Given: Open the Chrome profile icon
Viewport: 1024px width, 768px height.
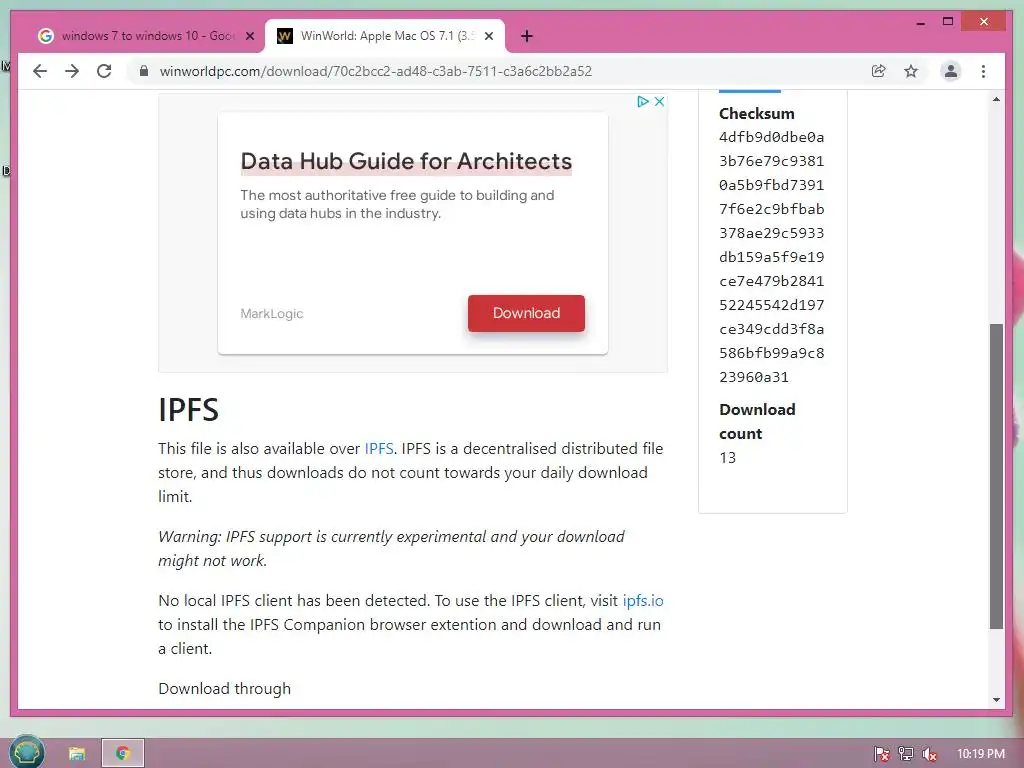Looking at the screenshot, I should click(x=951, y=71).
